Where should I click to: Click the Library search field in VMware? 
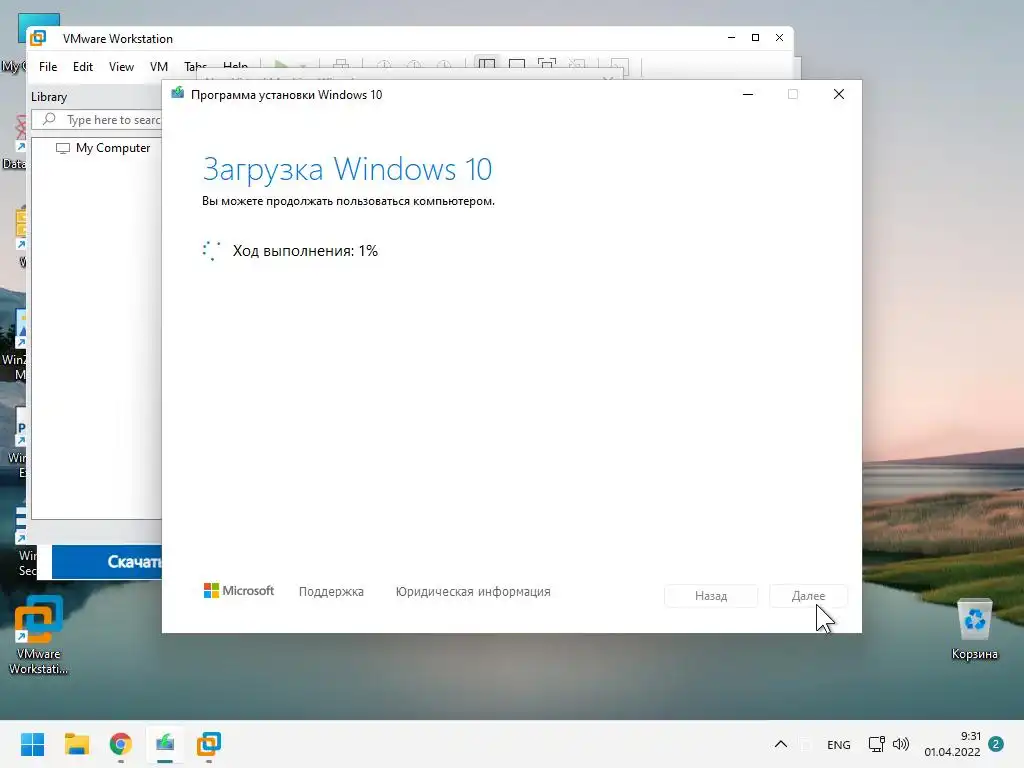click(98, 120)
